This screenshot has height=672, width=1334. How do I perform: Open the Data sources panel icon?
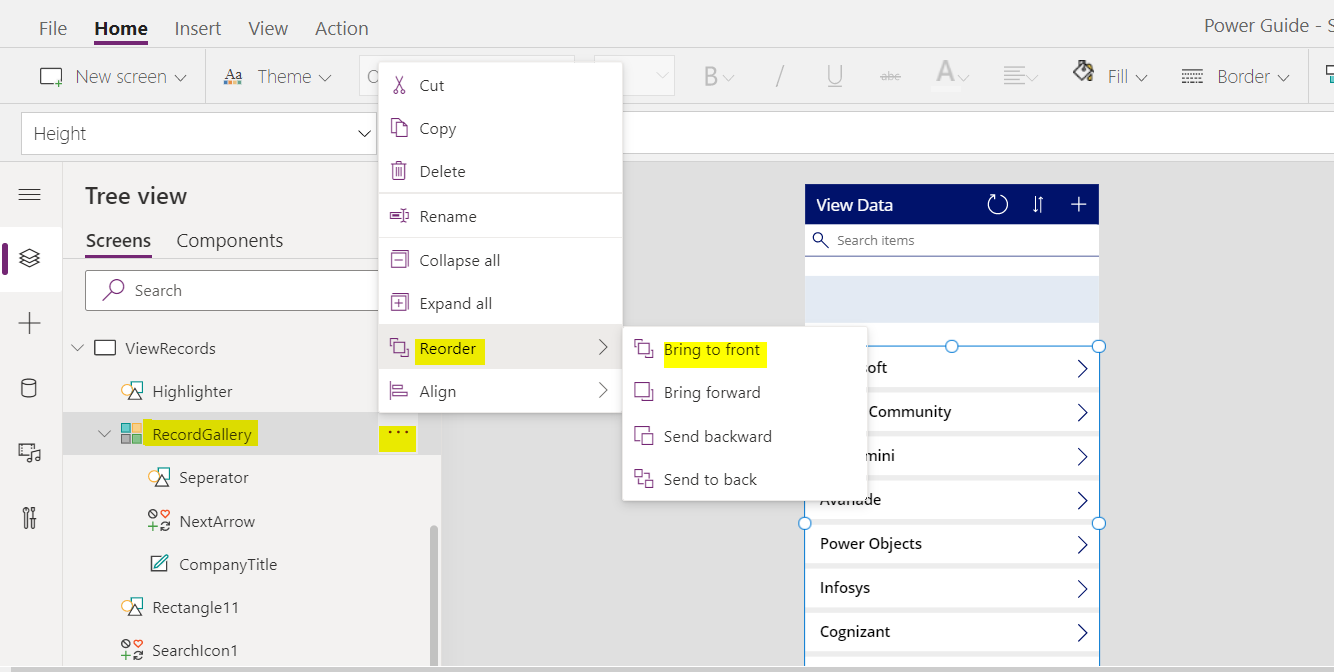point(30,388)
